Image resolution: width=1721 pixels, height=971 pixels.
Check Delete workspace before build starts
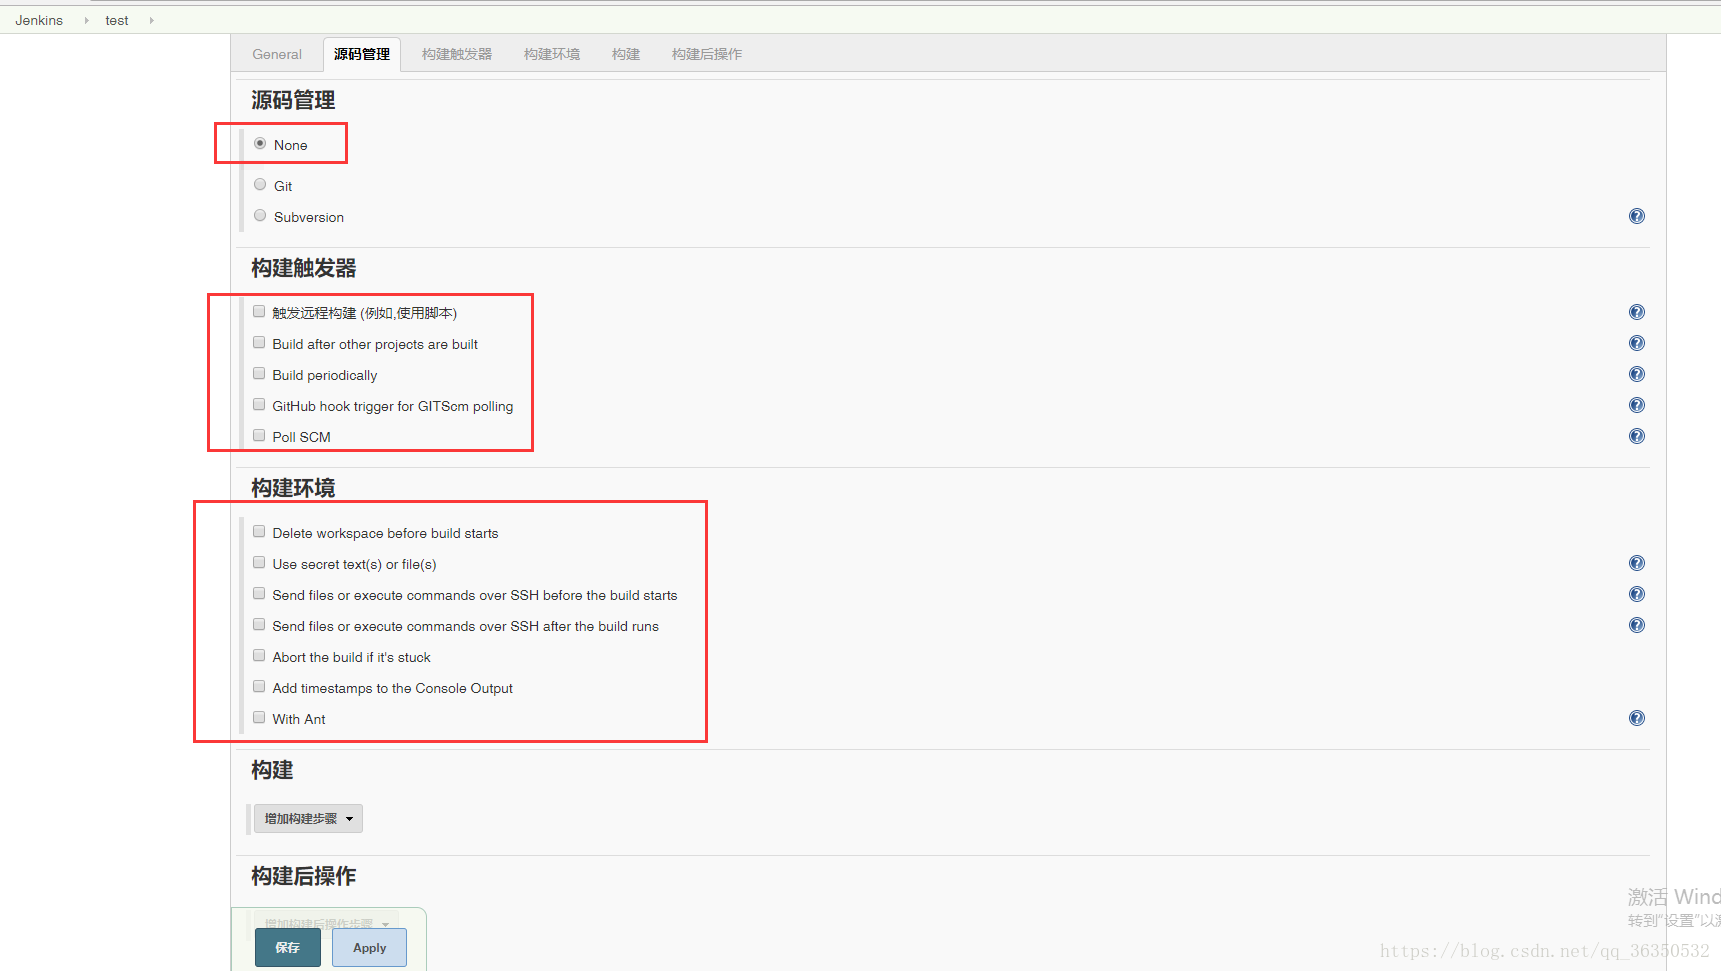click(259, 532)
